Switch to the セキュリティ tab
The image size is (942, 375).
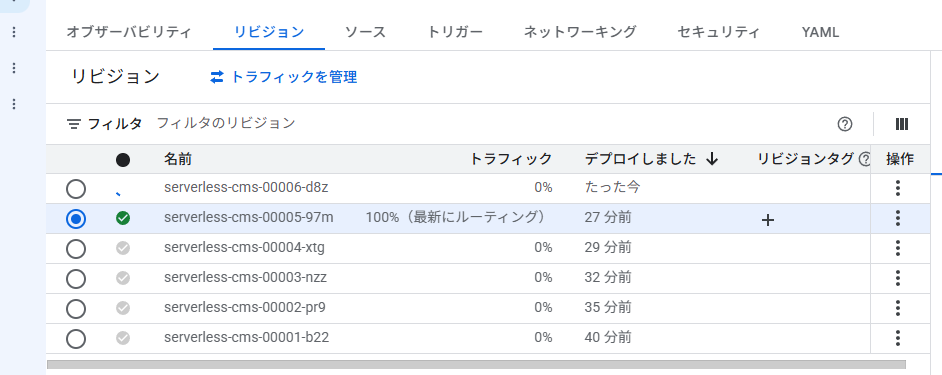pyautogui.click(x=719, y=32)
